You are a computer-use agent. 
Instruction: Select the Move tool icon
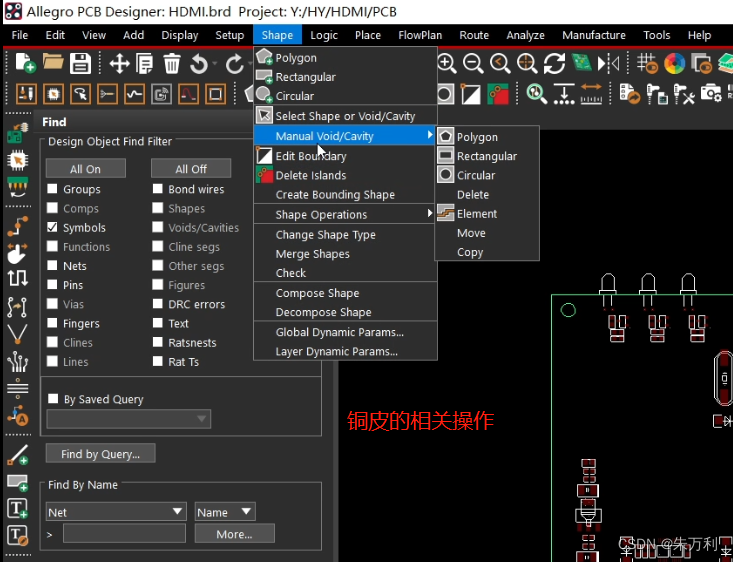119,64
